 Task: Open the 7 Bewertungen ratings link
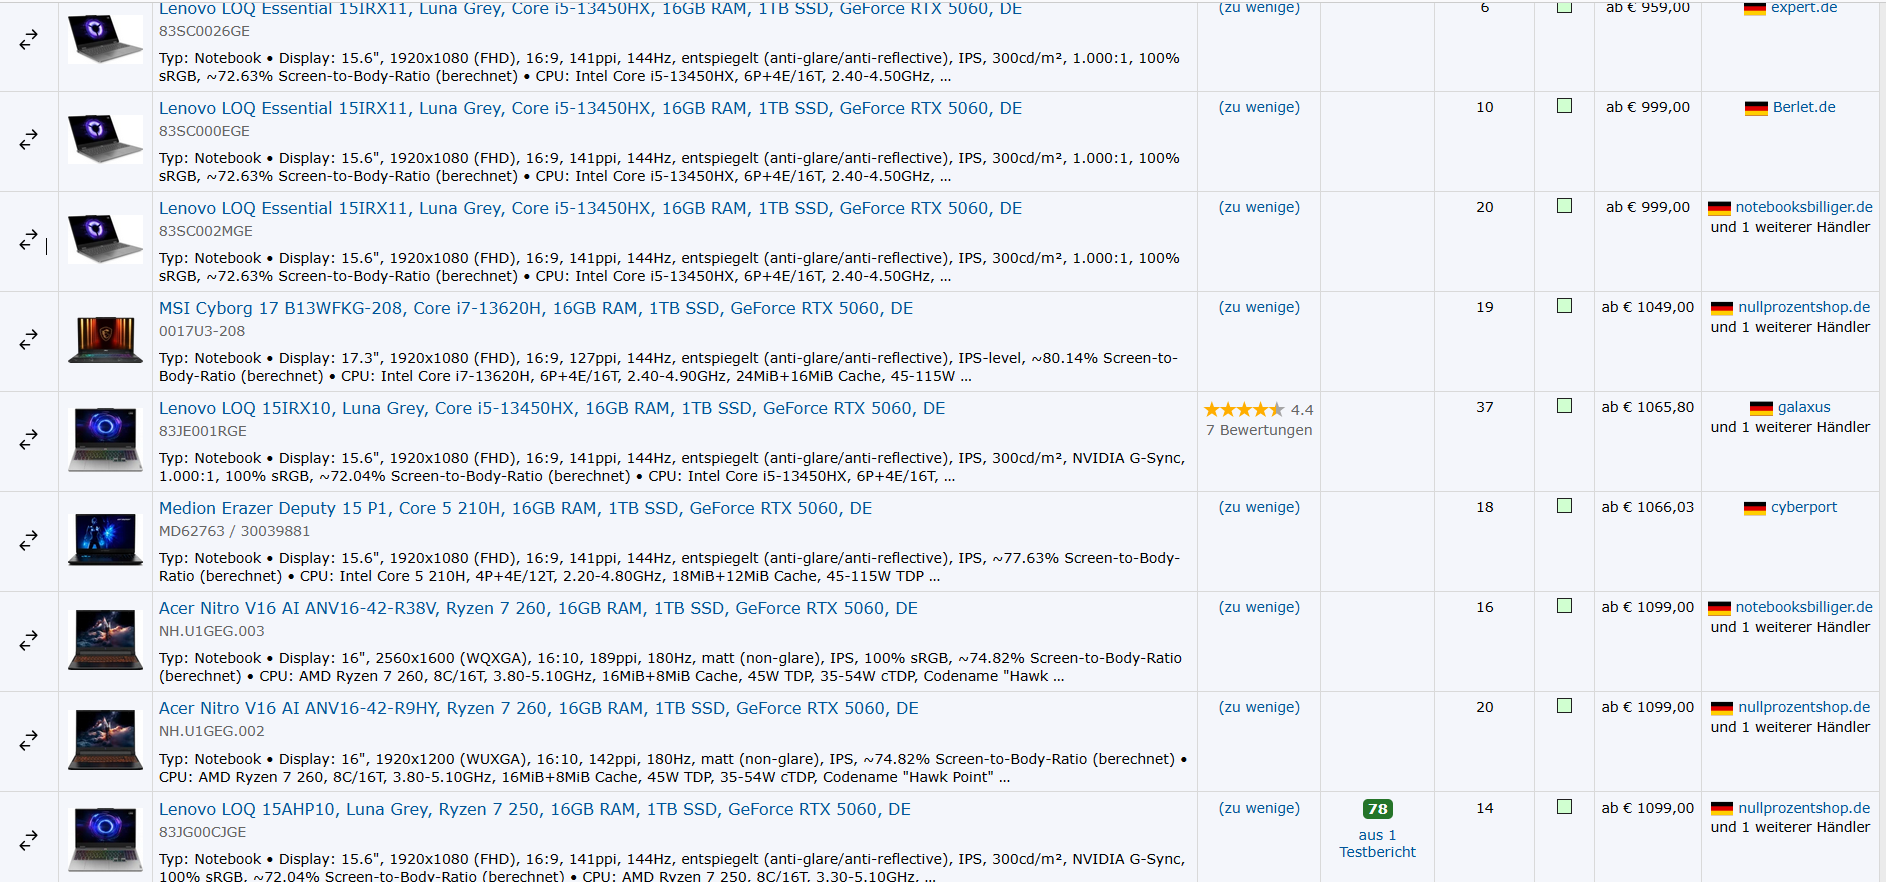[1259, 430]
